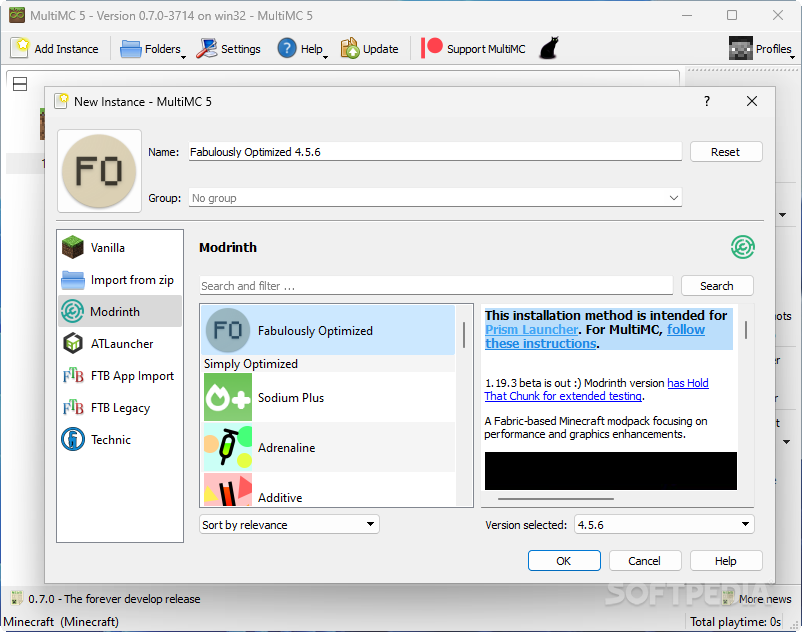Viewport: 802px width, 632px height.
Task: Select the Fabulously Optimized modpack
Action: 328,330
